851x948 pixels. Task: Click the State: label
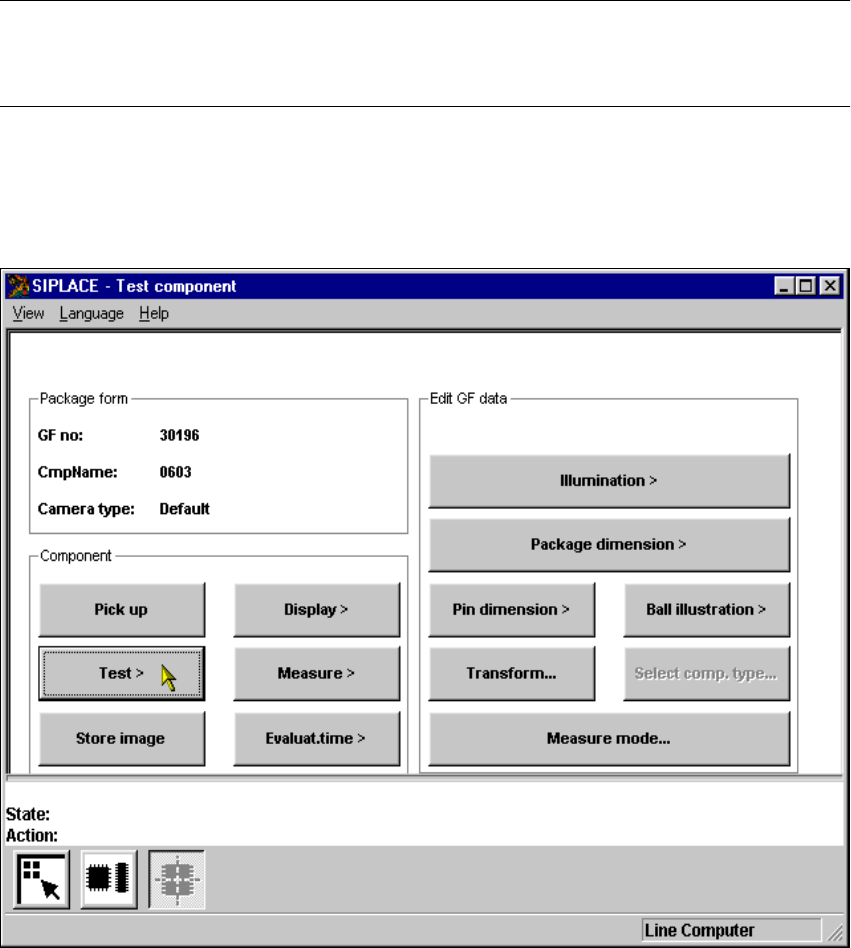[x=28, y=814]
